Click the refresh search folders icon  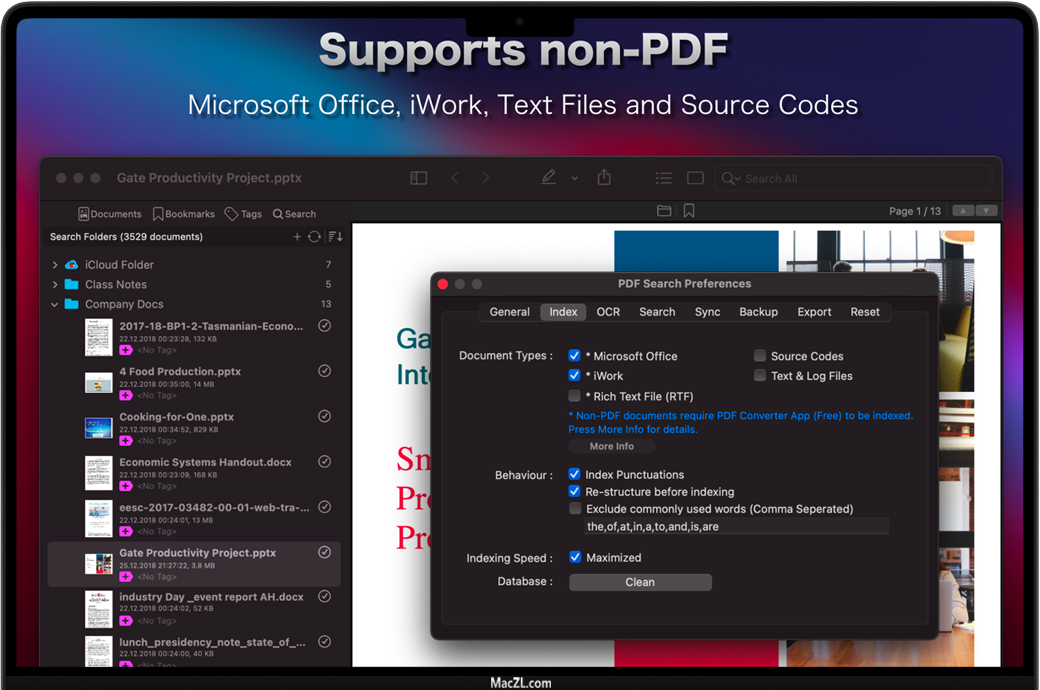click(314, 237)
